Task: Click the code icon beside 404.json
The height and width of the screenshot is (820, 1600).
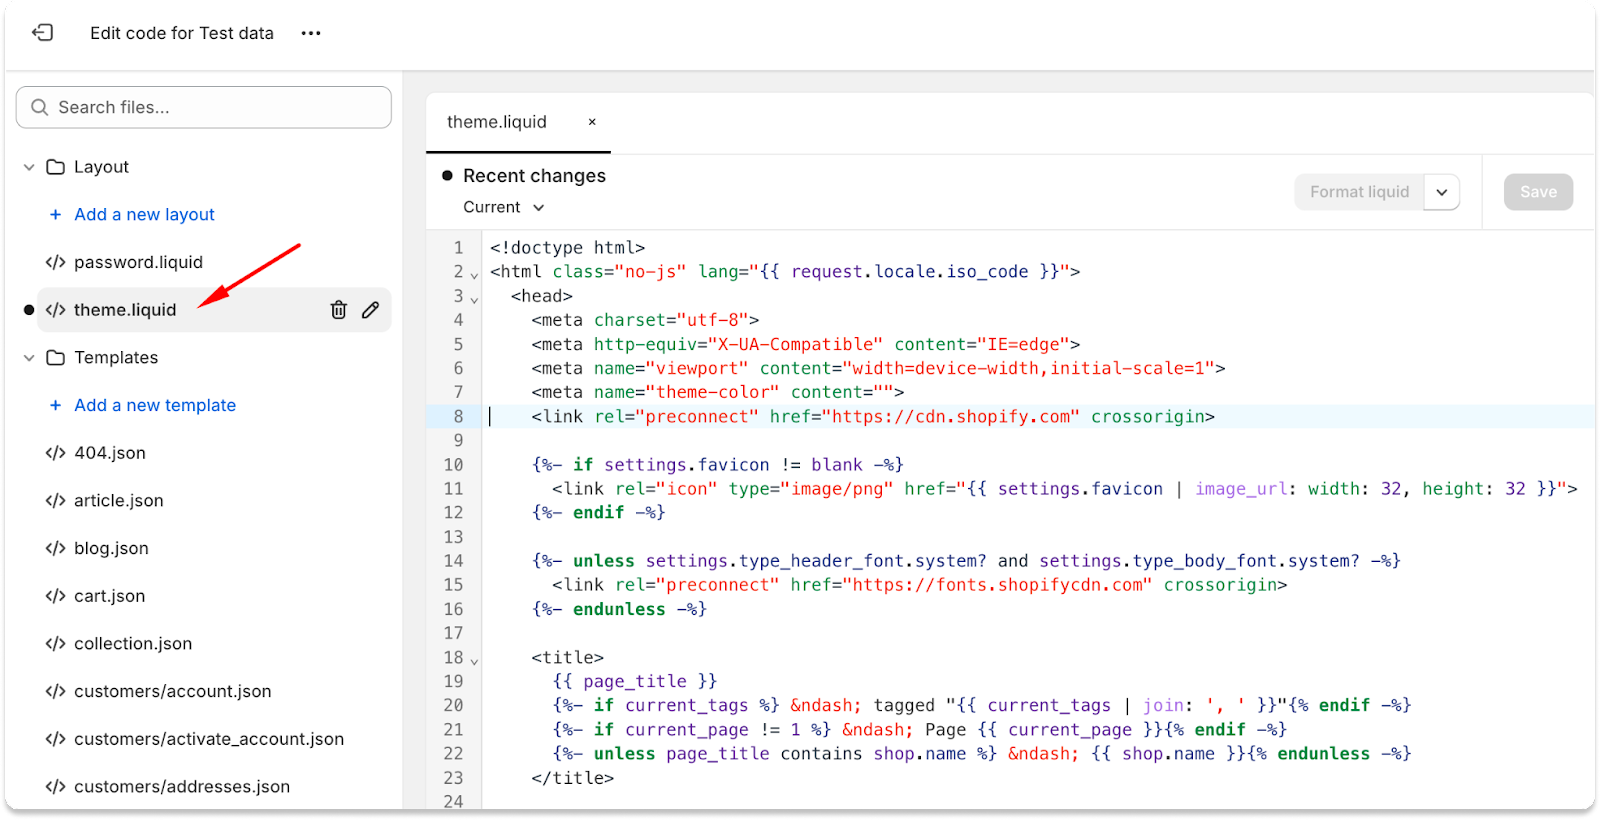Action: click(x=55, y=453)
